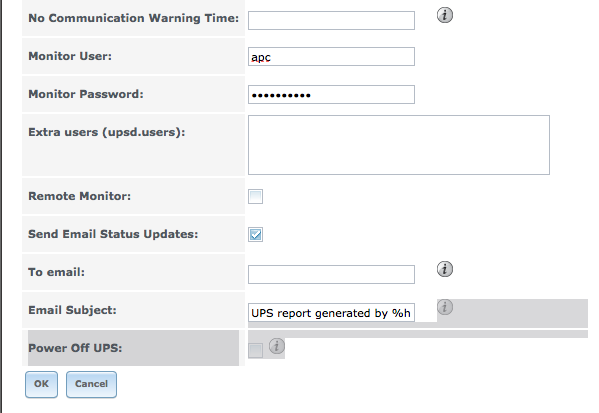Click the Power Off UPS label
Image resolution: width=599 pixels, height=413 pixels.
75,348
